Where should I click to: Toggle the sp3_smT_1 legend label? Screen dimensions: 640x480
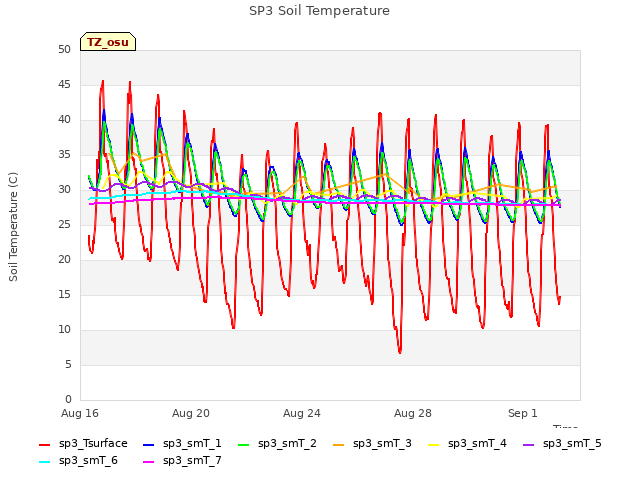[192, 444]
